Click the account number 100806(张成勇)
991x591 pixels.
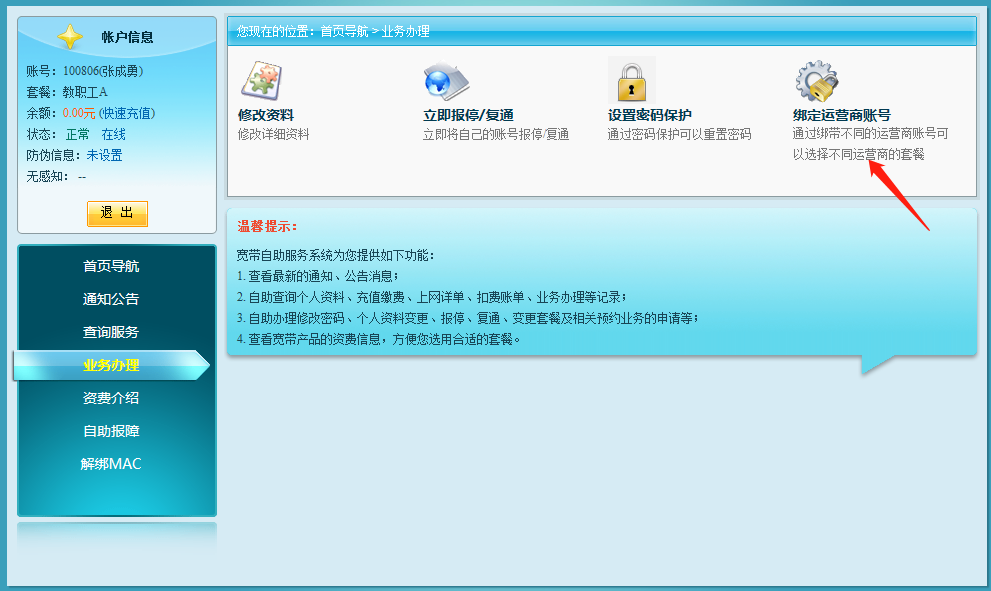(x=103, y=71)
